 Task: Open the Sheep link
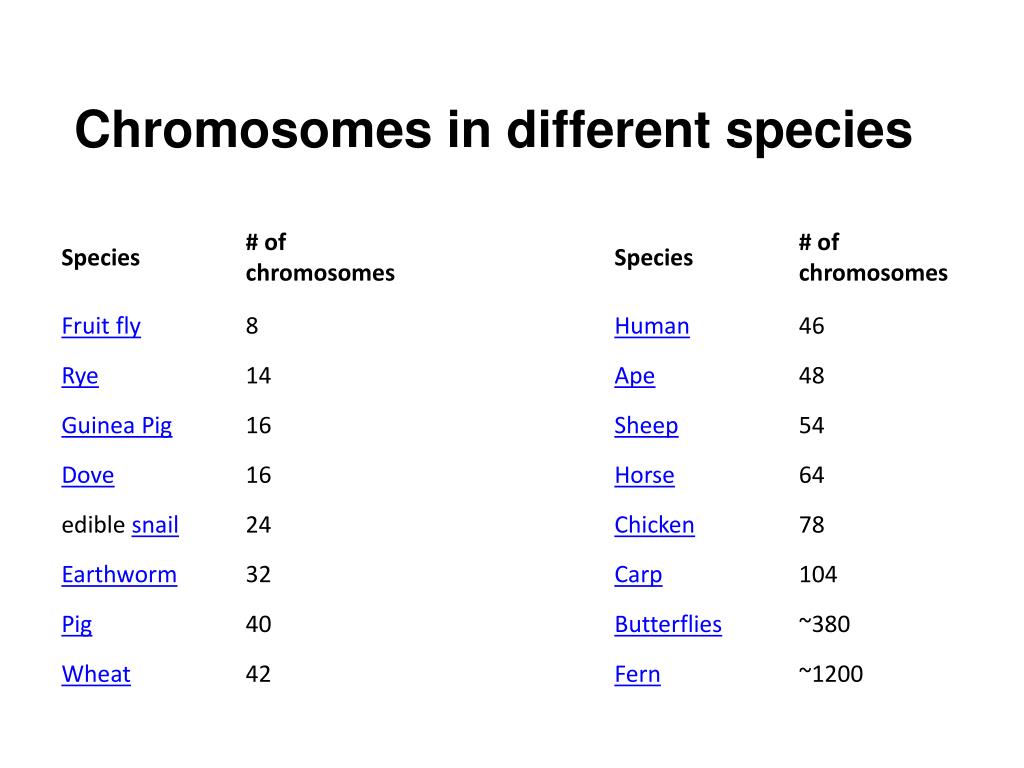click(647, 426)
